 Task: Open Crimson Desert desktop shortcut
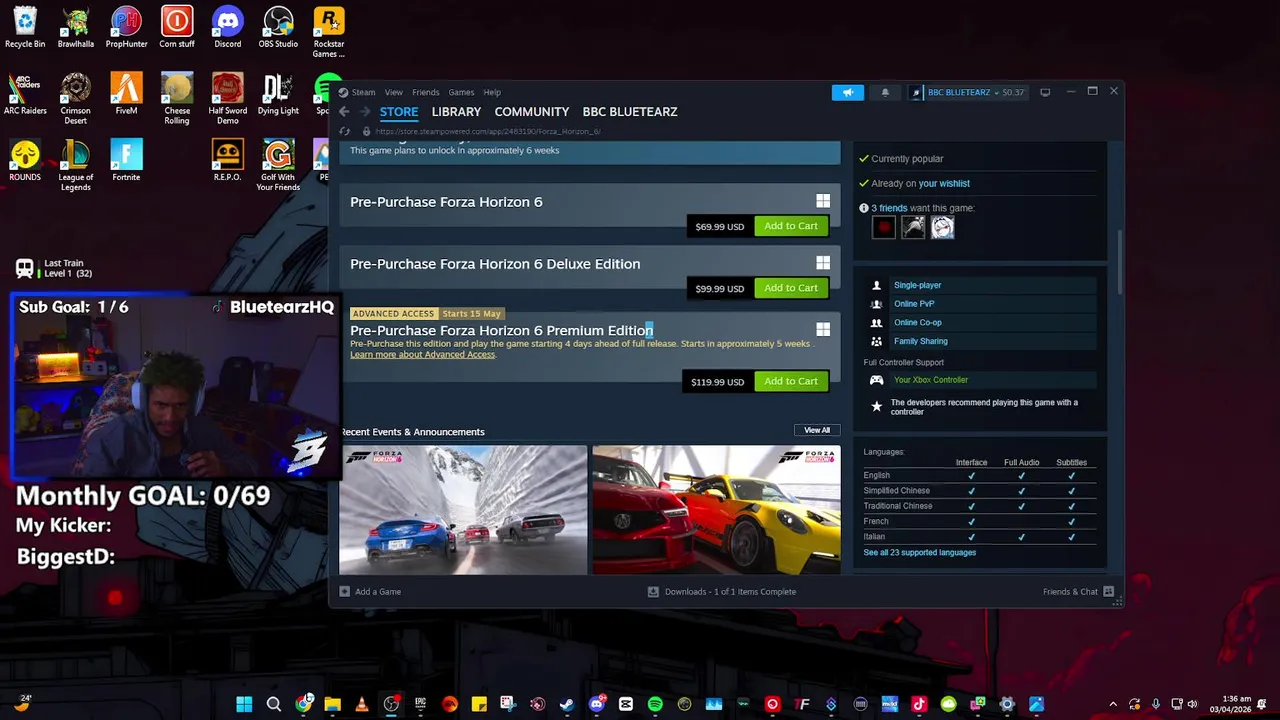pos(76,99)
